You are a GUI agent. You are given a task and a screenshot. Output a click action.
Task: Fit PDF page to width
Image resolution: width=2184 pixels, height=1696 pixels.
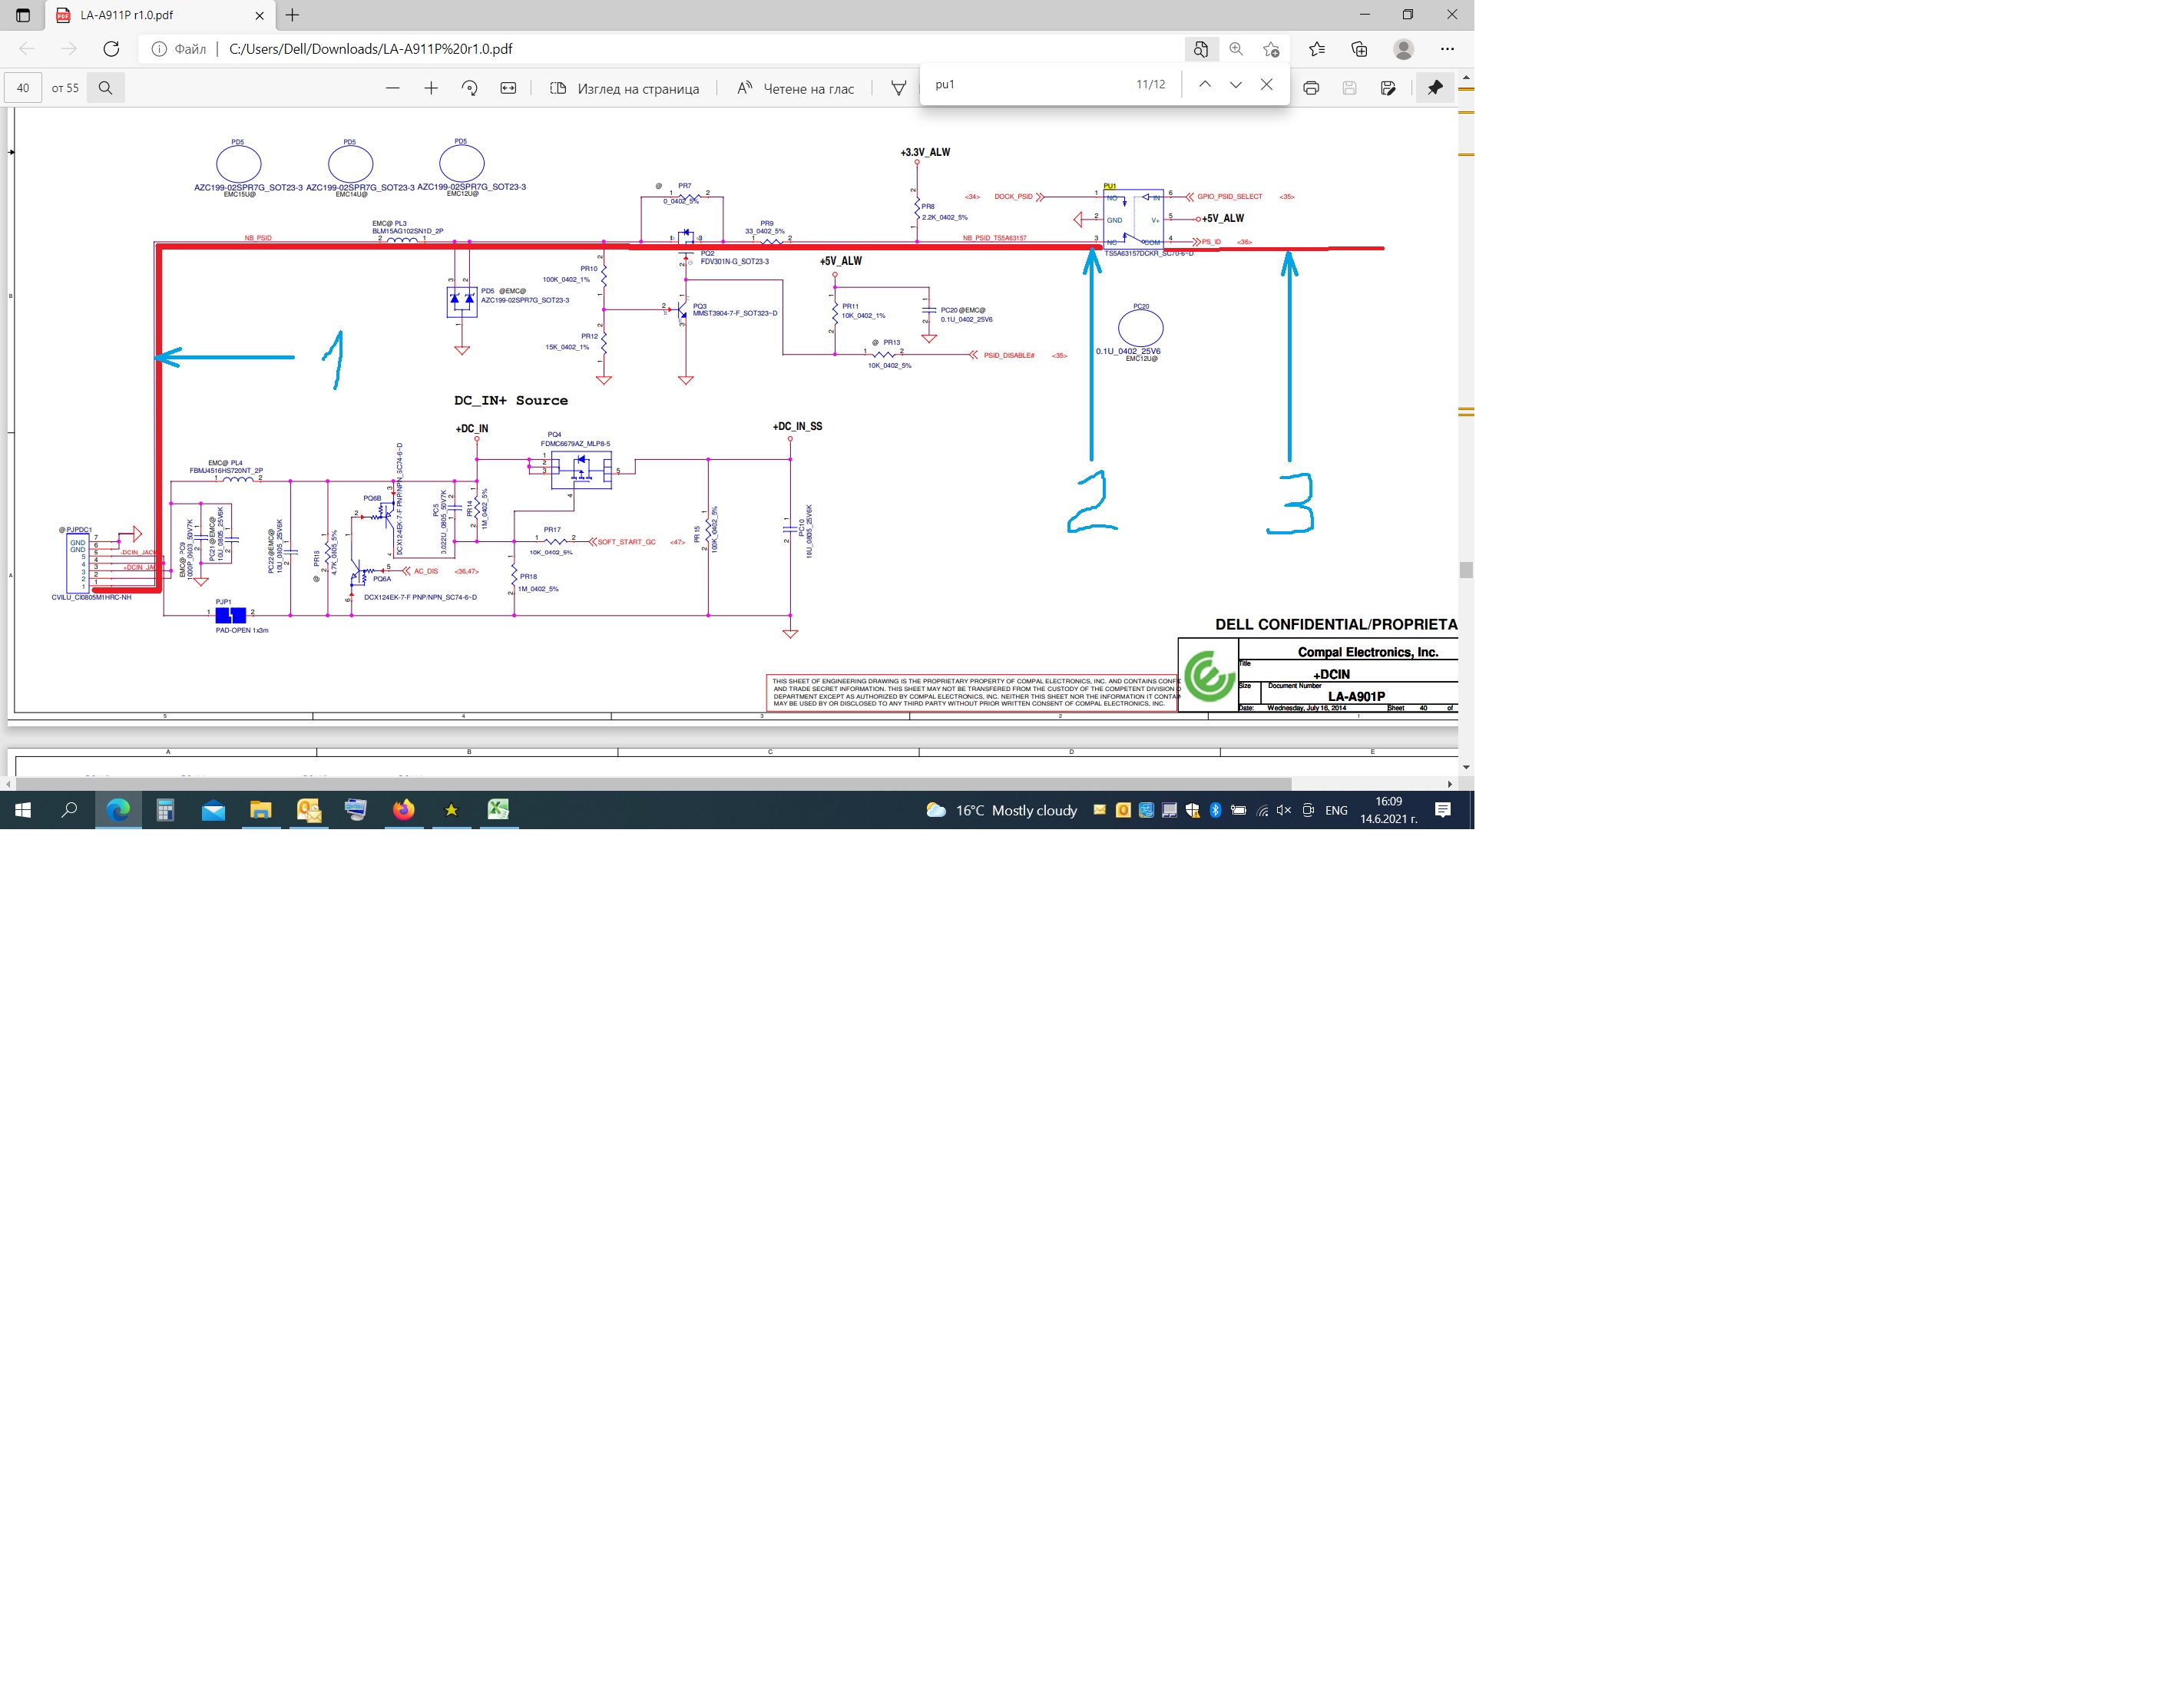click(508, 88)
